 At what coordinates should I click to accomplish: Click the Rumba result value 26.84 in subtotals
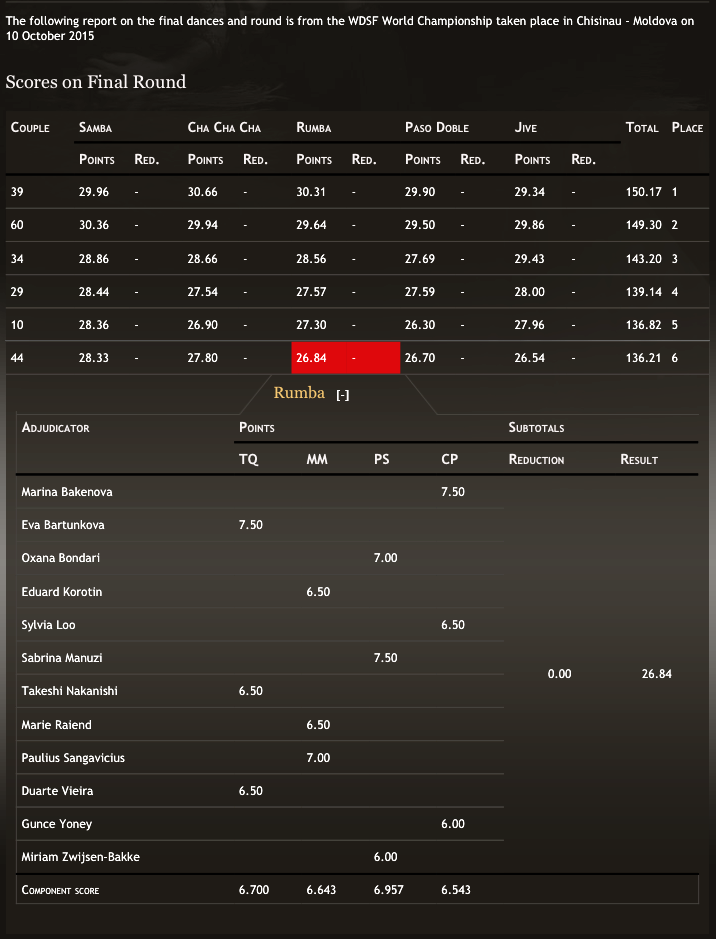656,674
